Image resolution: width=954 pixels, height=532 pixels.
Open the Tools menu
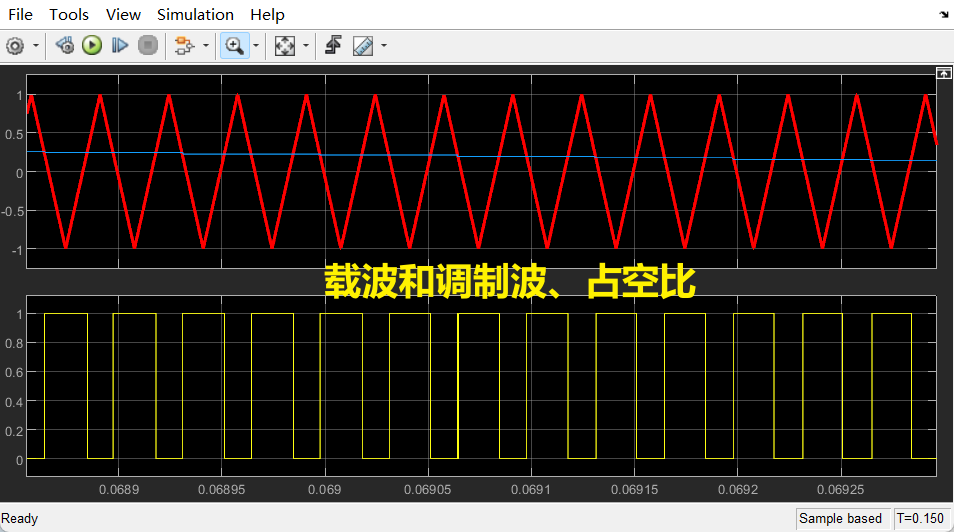pyautogui.click(x=69, y=15)
